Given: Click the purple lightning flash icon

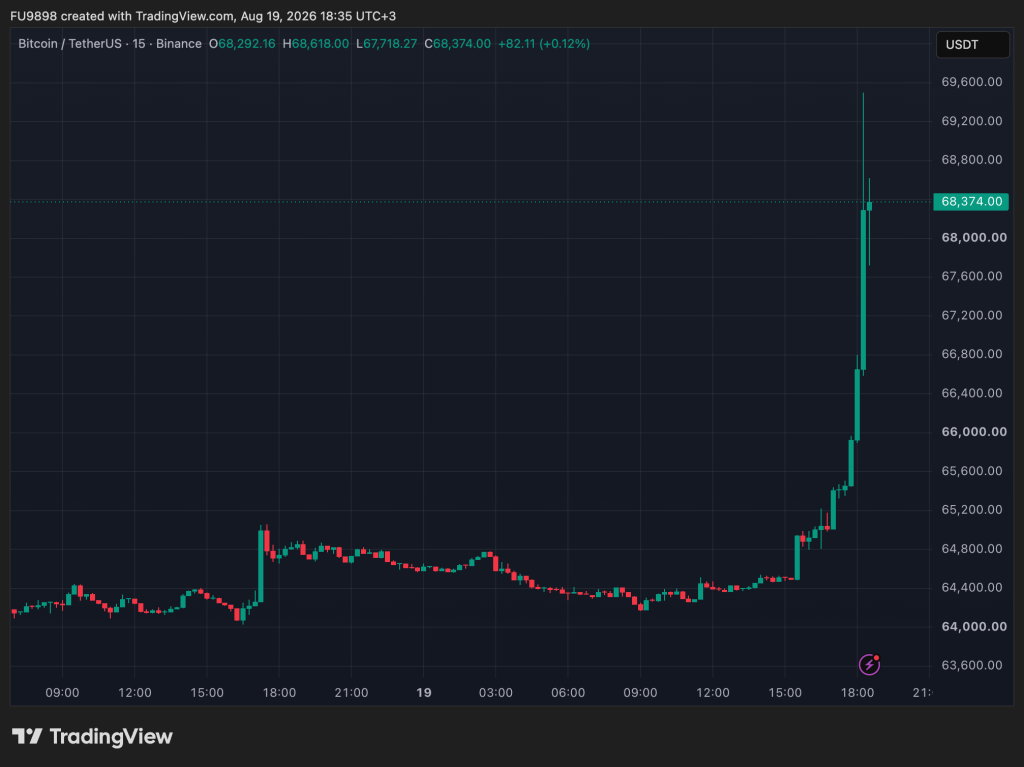Looking at the screenshot, I should [869, 664].
